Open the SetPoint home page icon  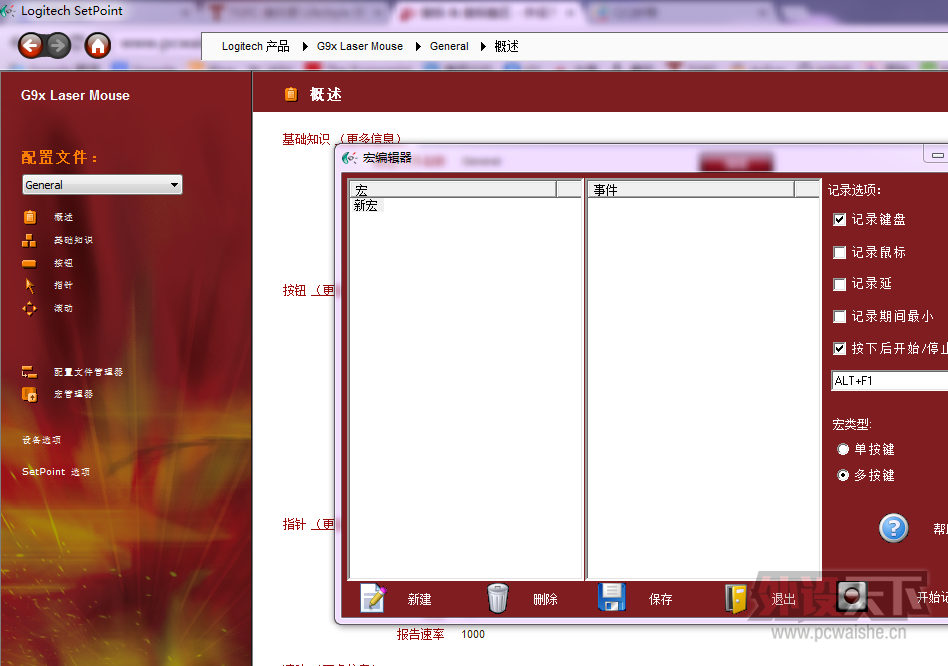(x=97, y=45)
